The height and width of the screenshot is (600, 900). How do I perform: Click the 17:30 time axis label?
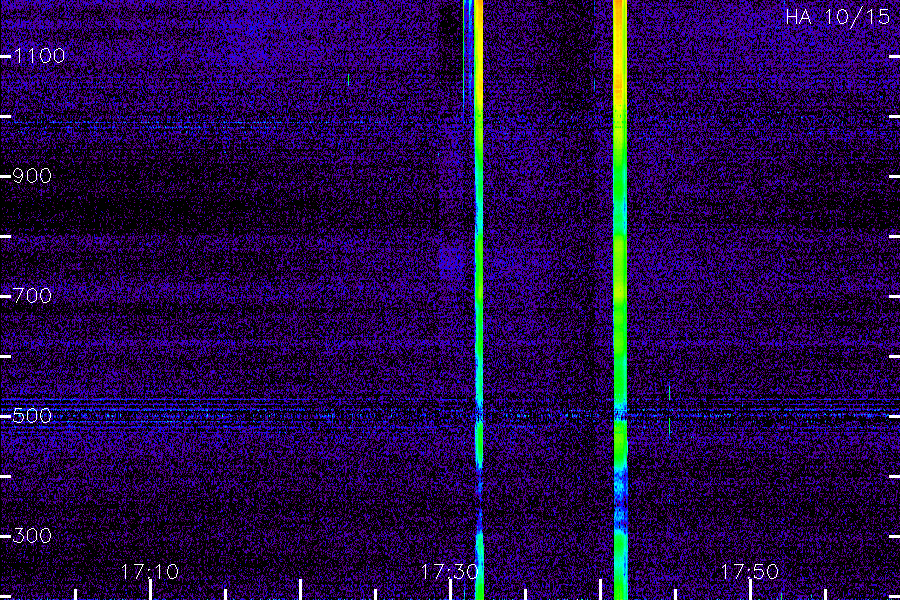click(x=449, y=572)
